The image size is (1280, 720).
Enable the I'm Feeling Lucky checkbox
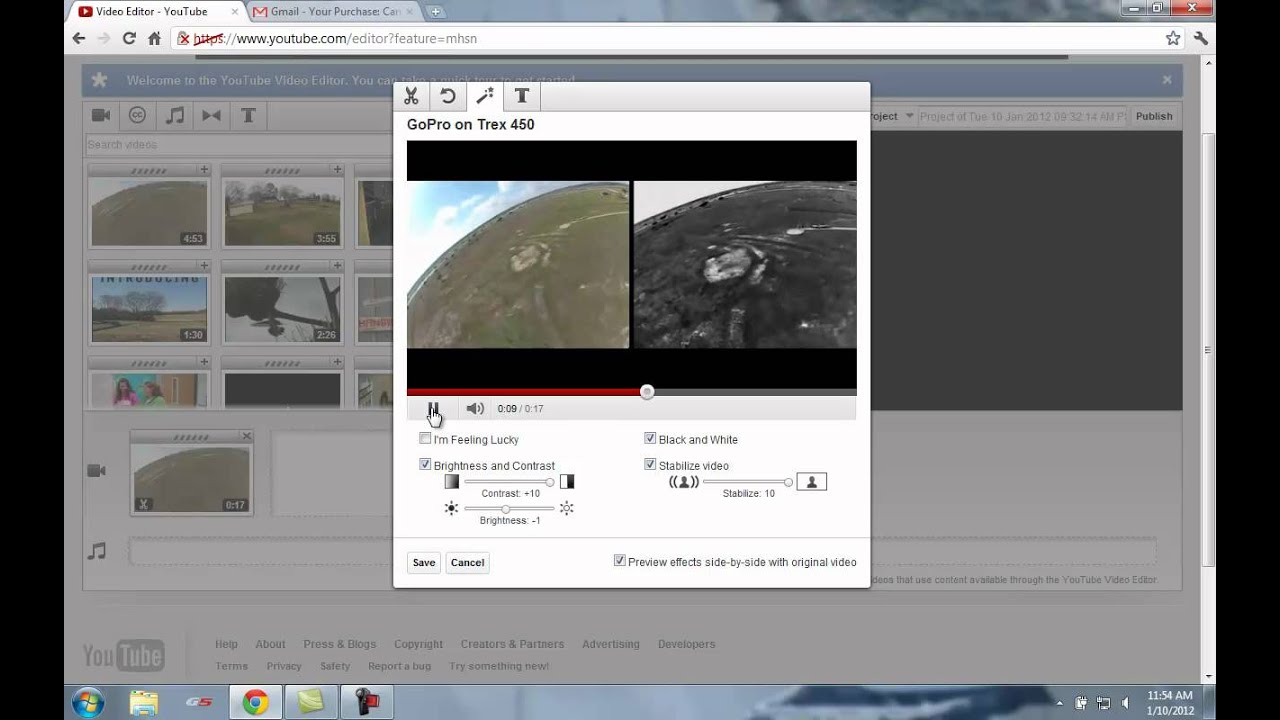[425, 439]
